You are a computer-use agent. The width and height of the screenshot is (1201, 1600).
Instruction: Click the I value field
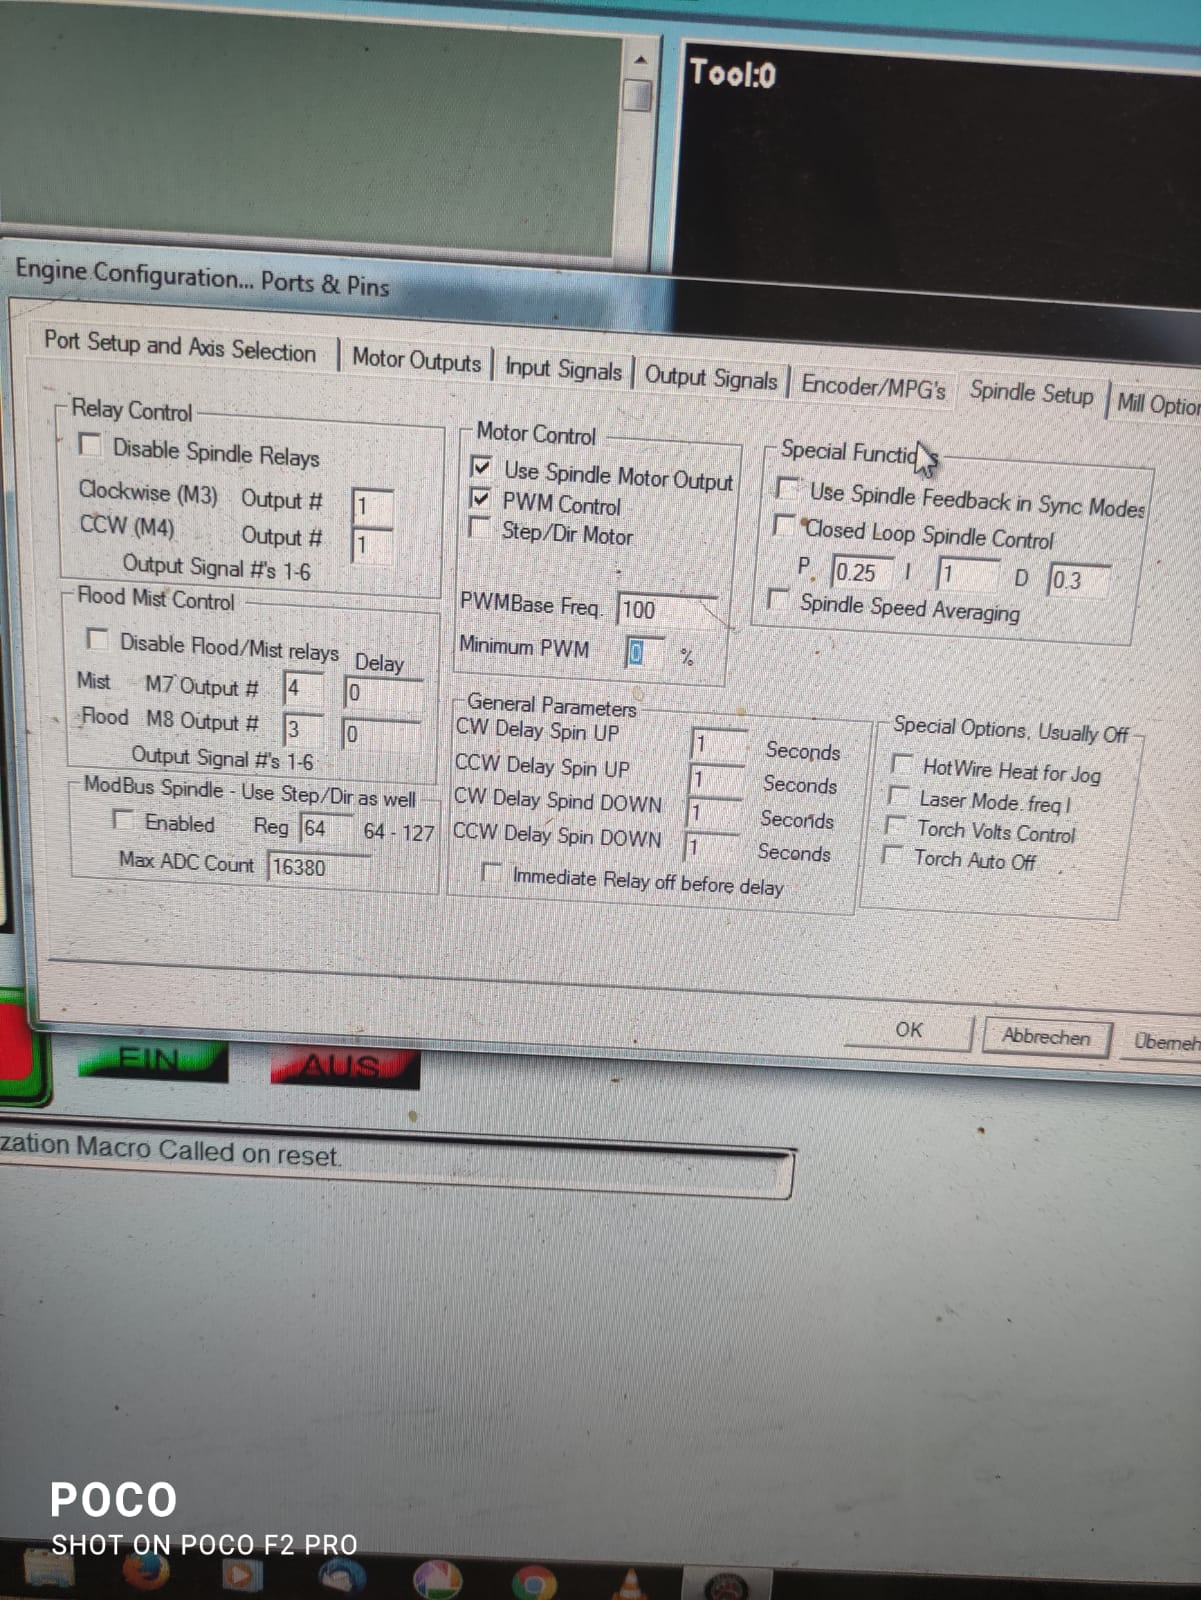(967, 575)
